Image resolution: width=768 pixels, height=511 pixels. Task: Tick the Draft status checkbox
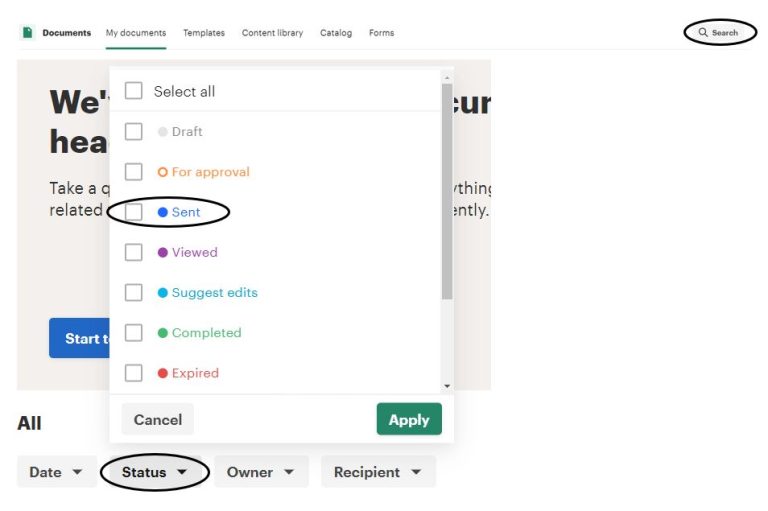click(x=134, y=132)
